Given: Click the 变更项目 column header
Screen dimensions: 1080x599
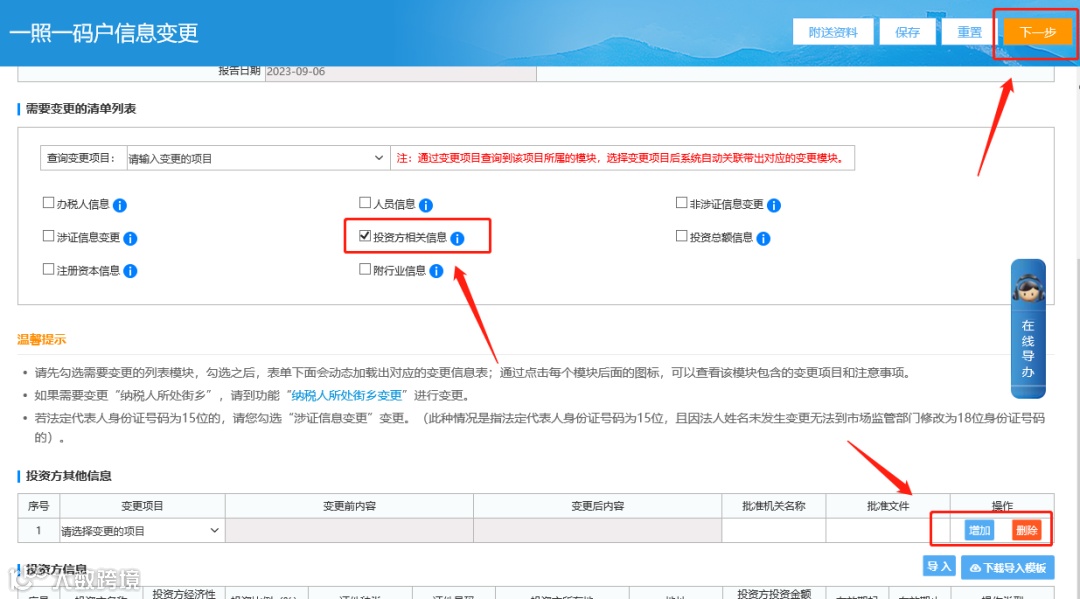Looking at the screenshot, I should (x=142, y=506).
